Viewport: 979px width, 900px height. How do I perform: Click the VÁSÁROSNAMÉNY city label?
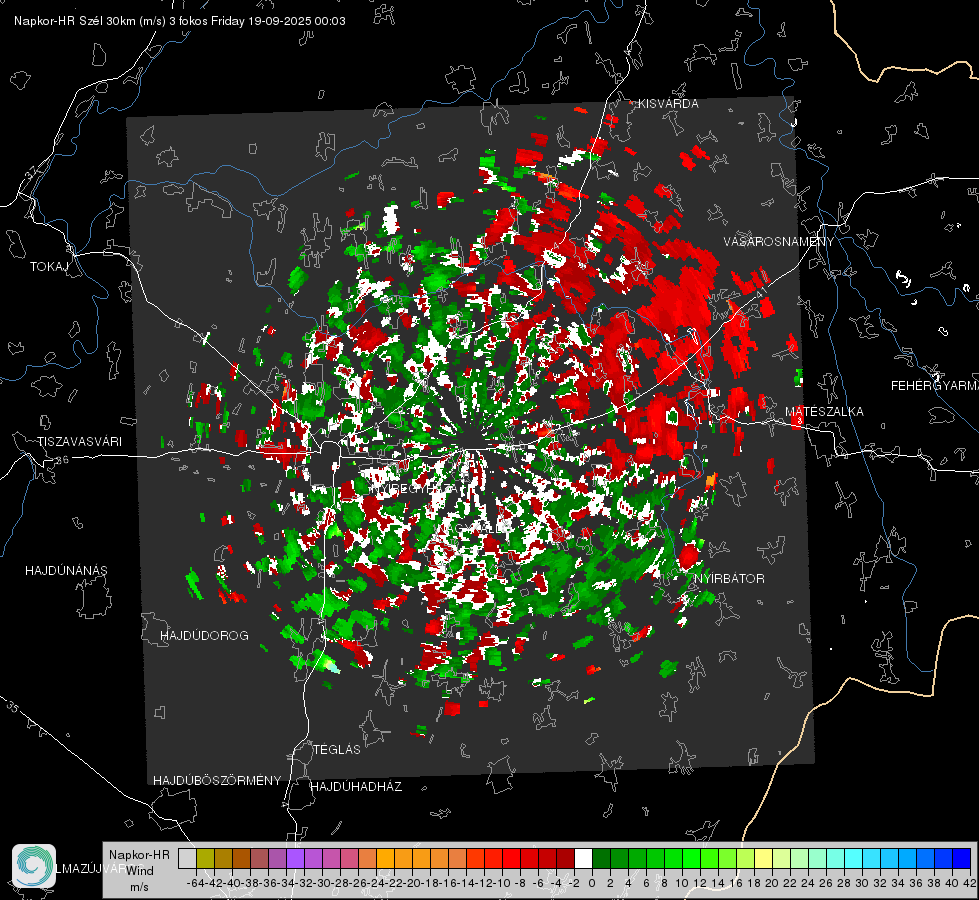click(x=779, y=242)
